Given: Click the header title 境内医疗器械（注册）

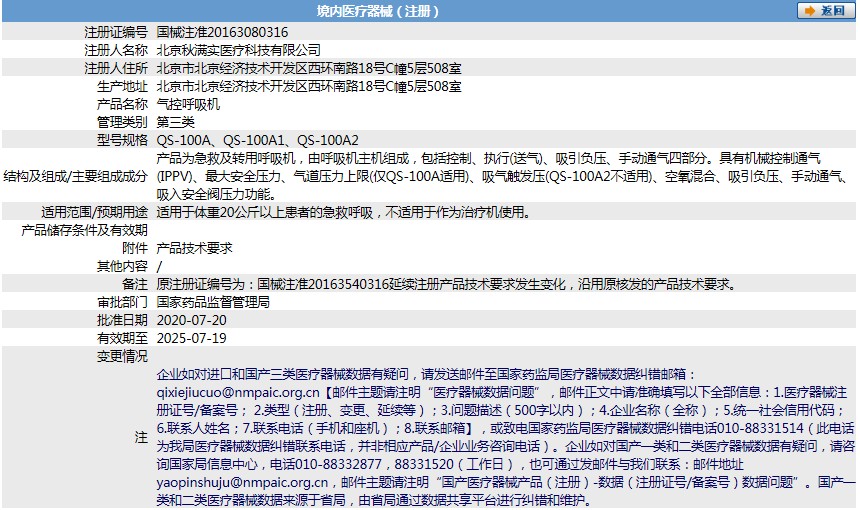Looking at the screenshot, I should click(x=377, y=11).
